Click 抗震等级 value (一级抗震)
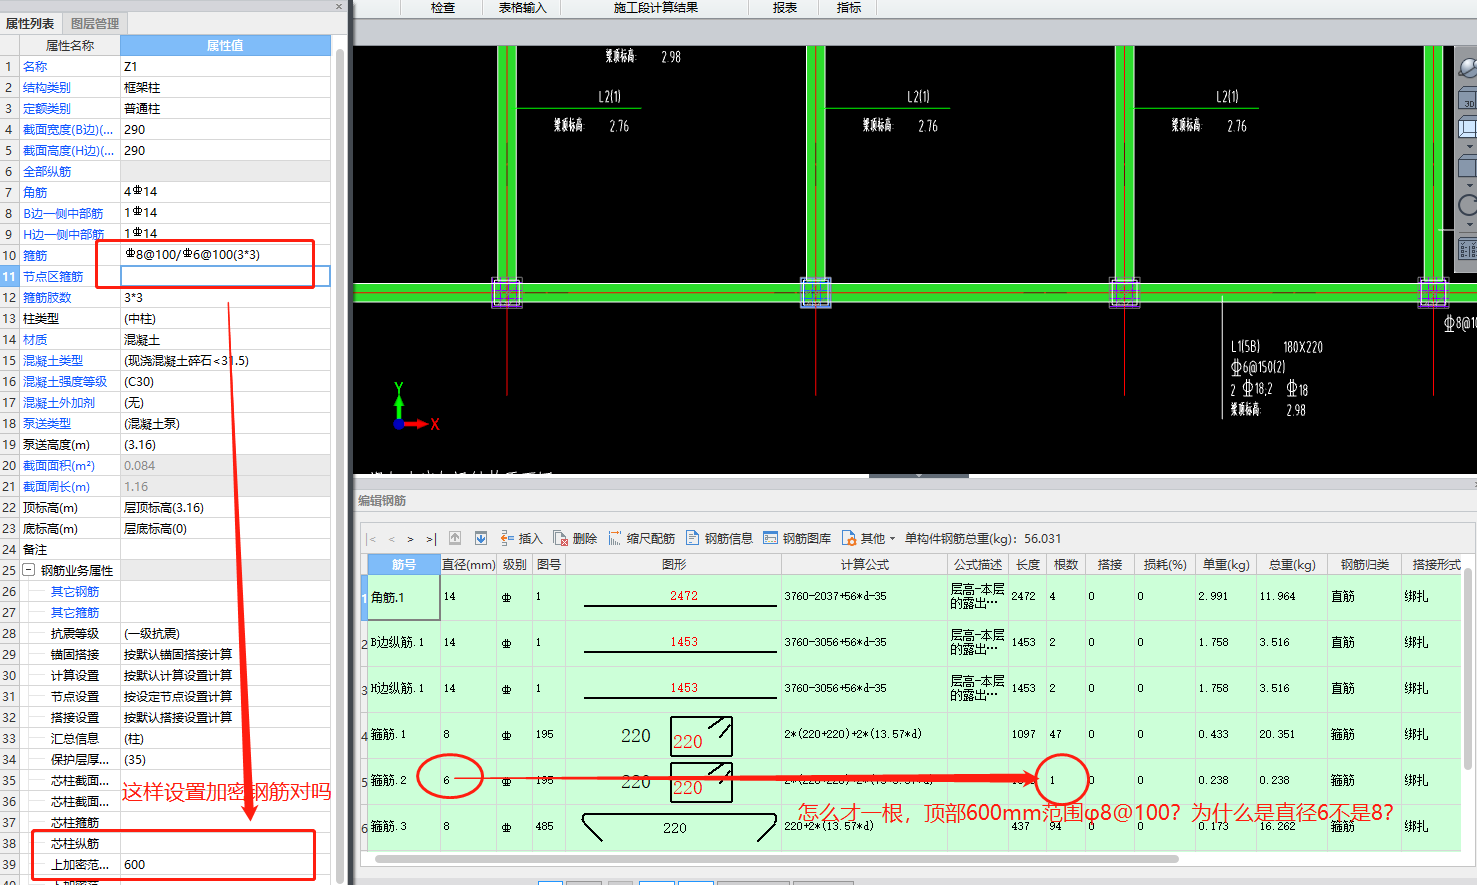Screen dimensions: 1477x885 coord(225,633)
